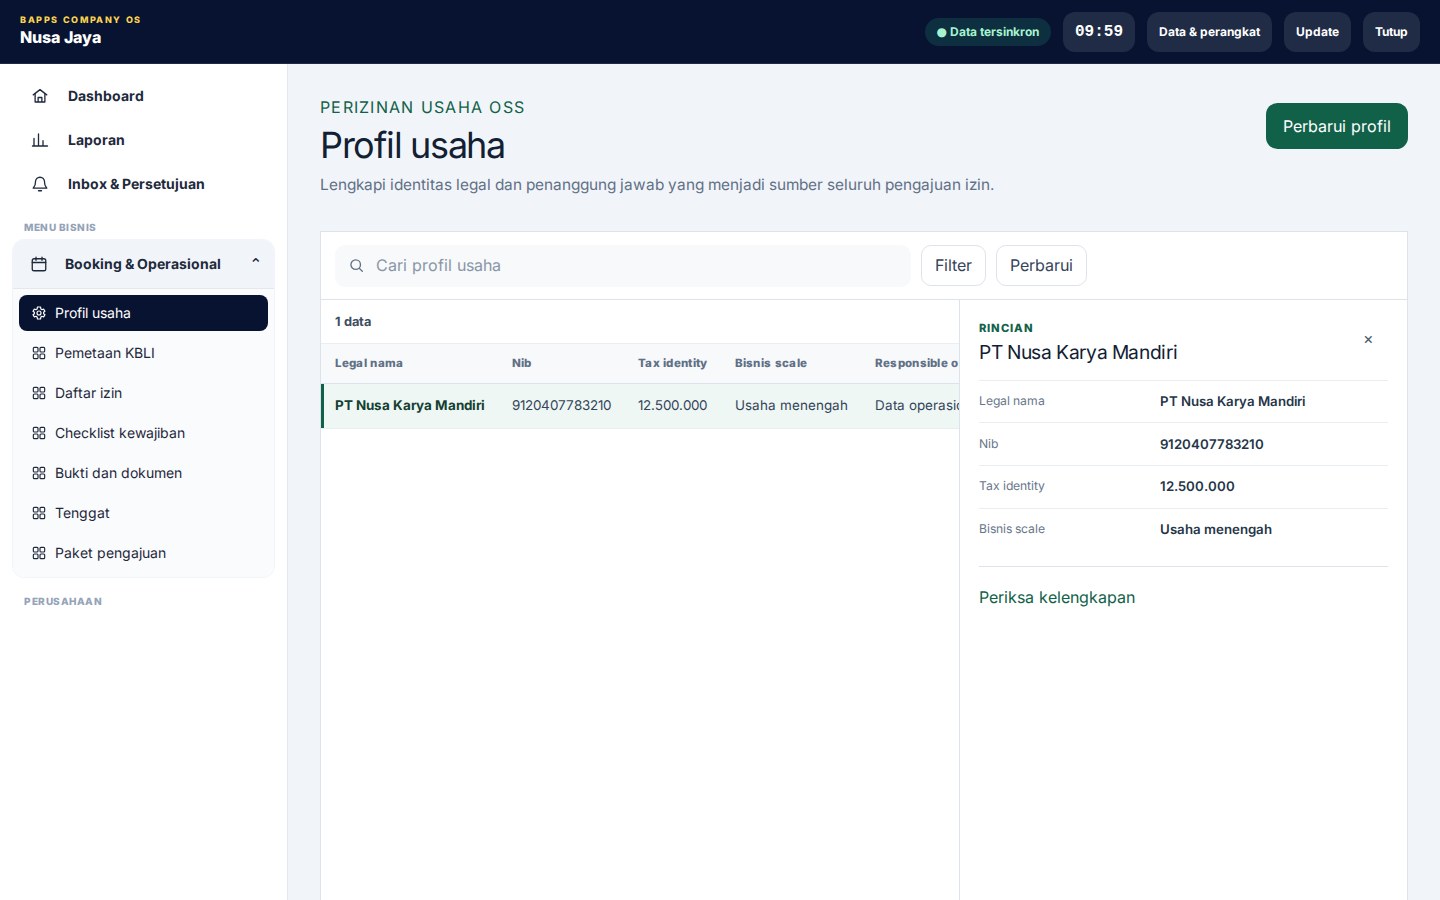Click the Data operasi cell in the table

tap(917, 406)
